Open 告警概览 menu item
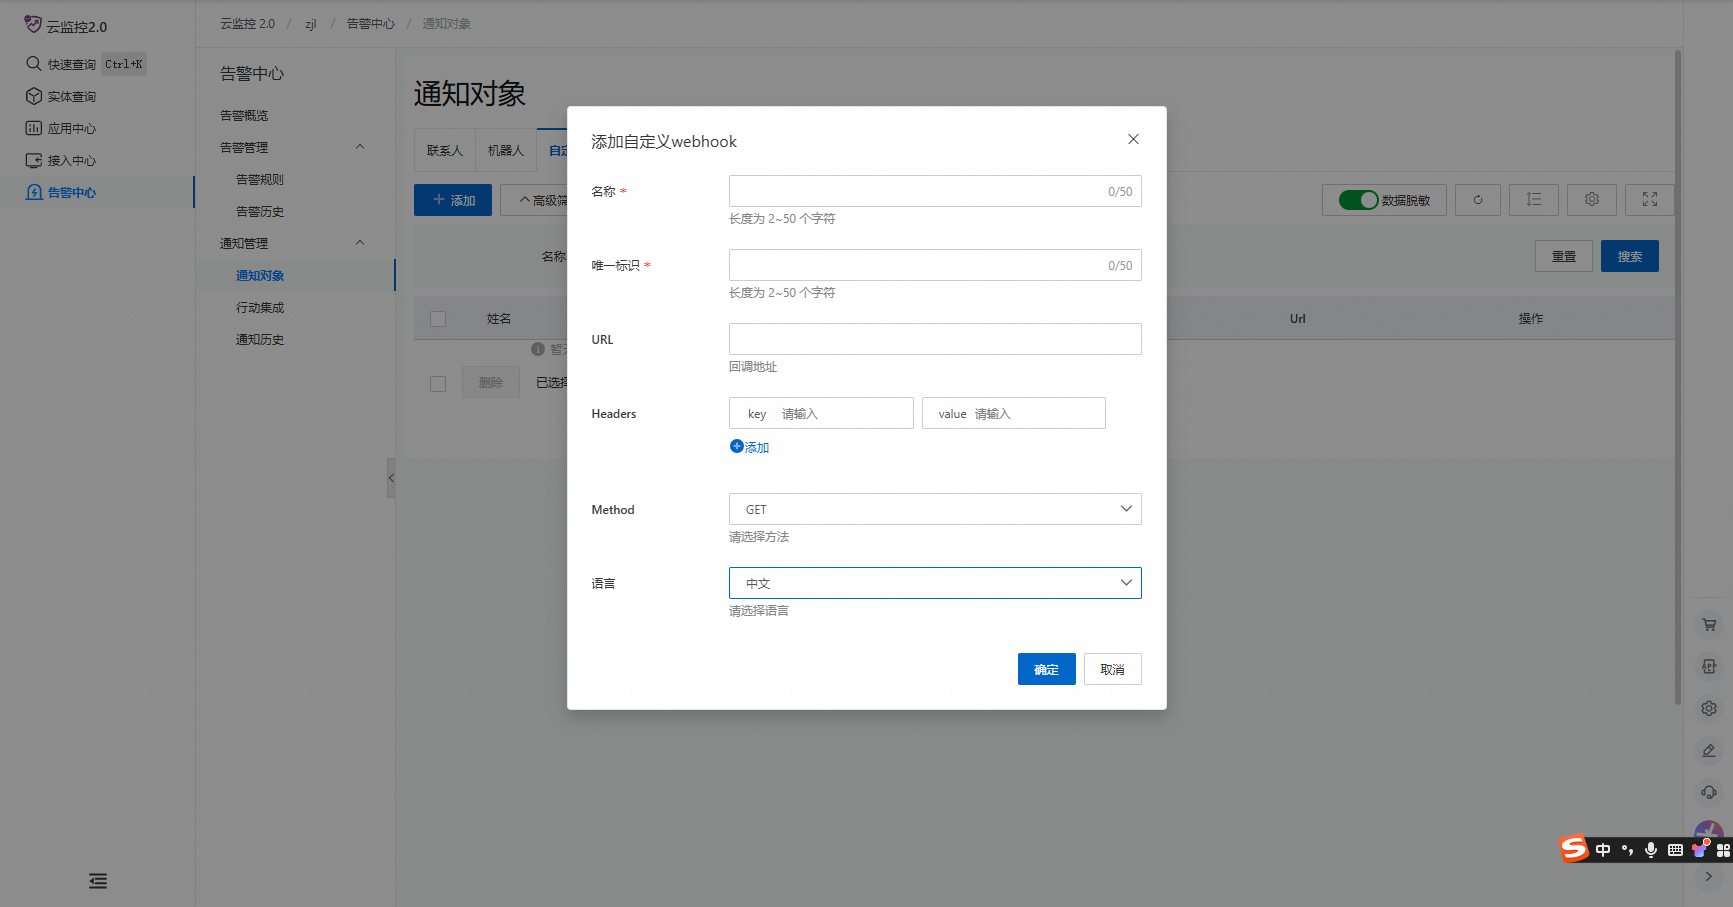Viewport: 1733px width, 907px height. coord(244,115)
